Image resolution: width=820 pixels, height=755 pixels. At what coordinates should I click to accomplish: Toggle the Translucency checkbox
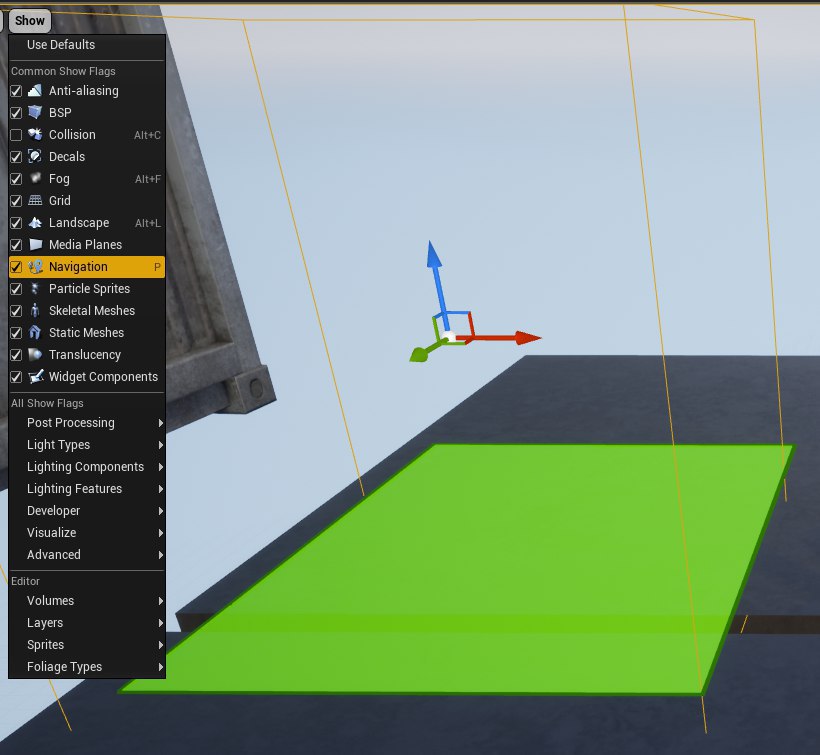coord(16,354)
